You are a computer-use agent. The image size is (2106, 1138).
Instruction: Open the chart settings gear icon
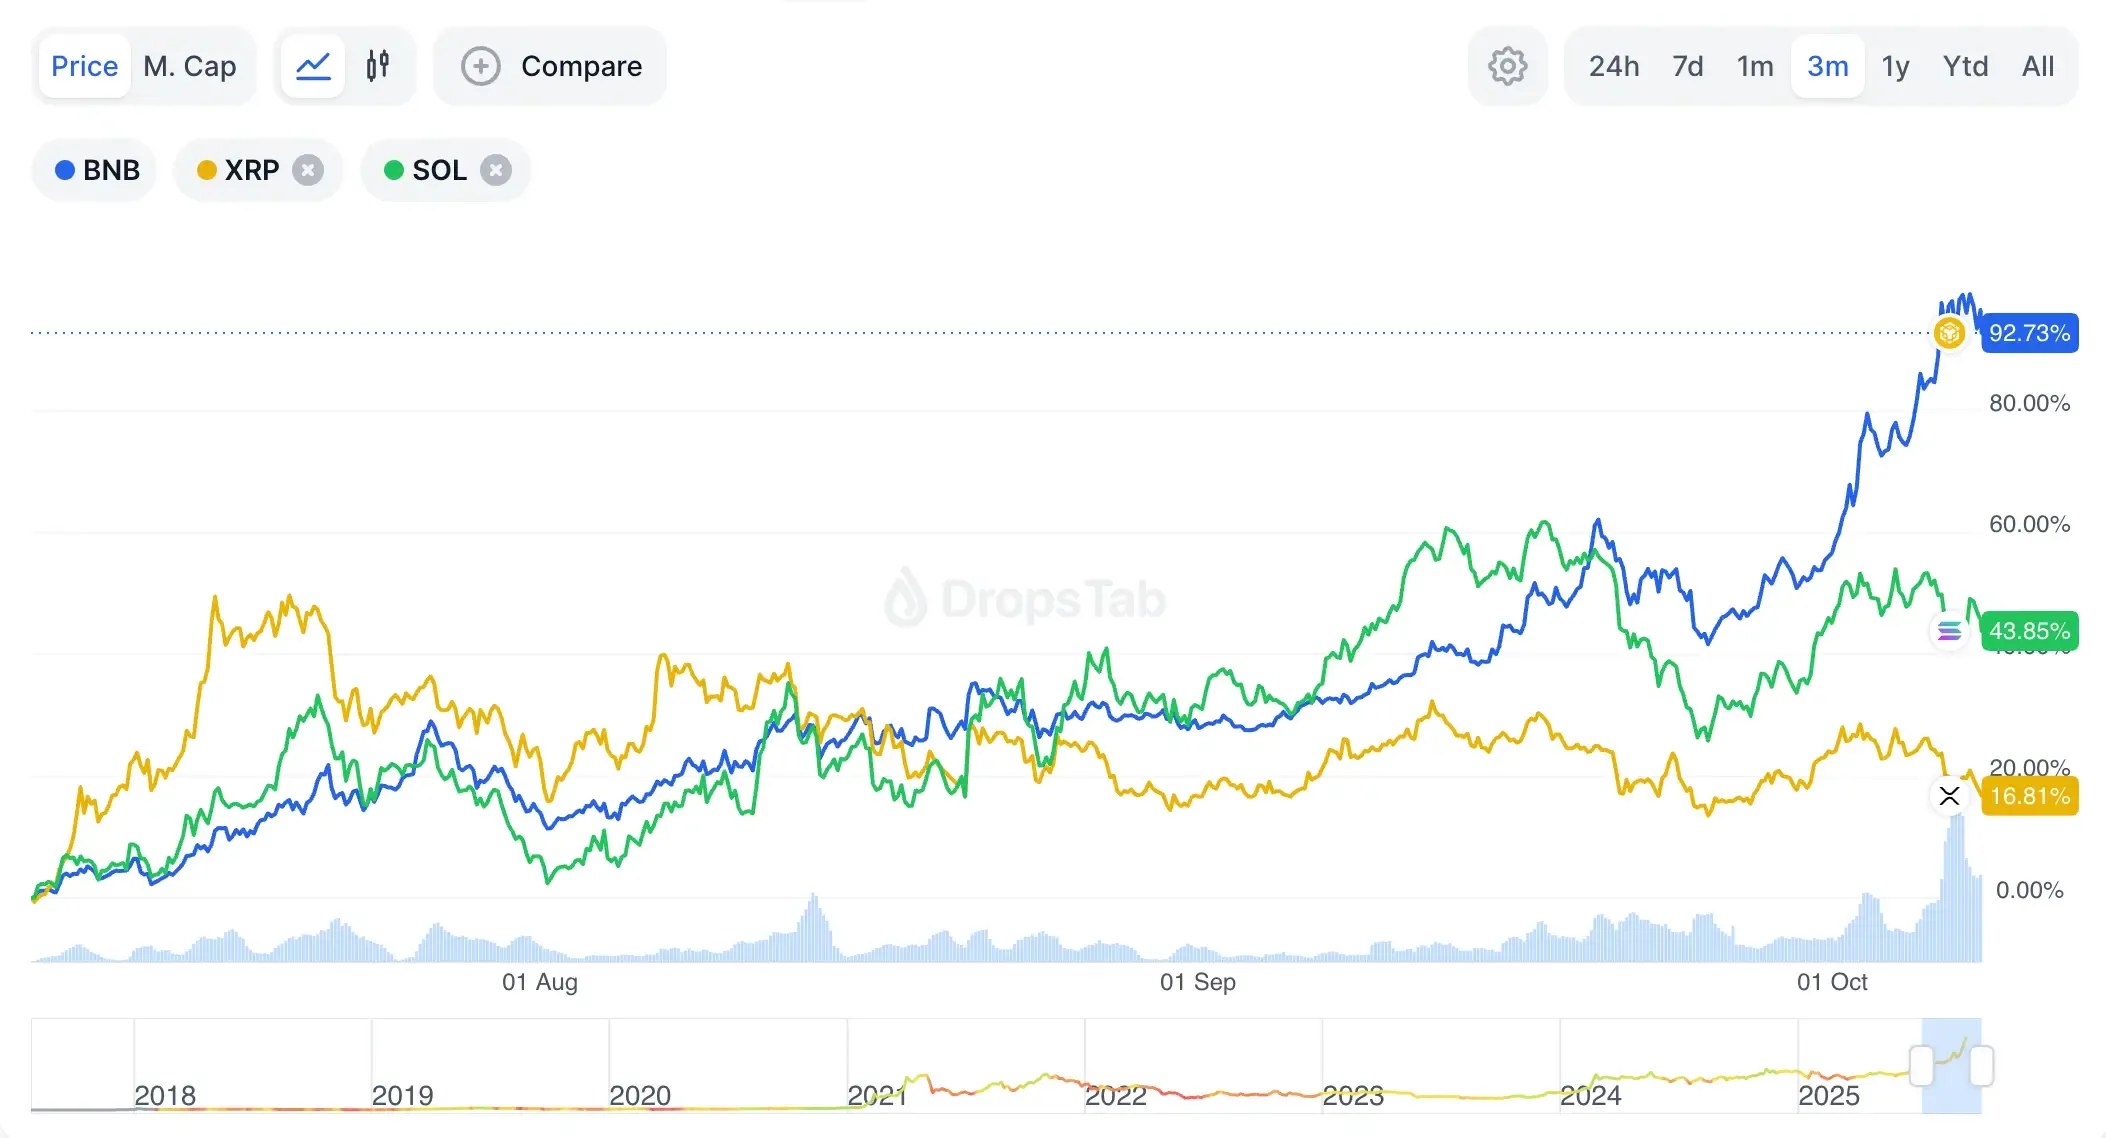[x=1508, y=66]
